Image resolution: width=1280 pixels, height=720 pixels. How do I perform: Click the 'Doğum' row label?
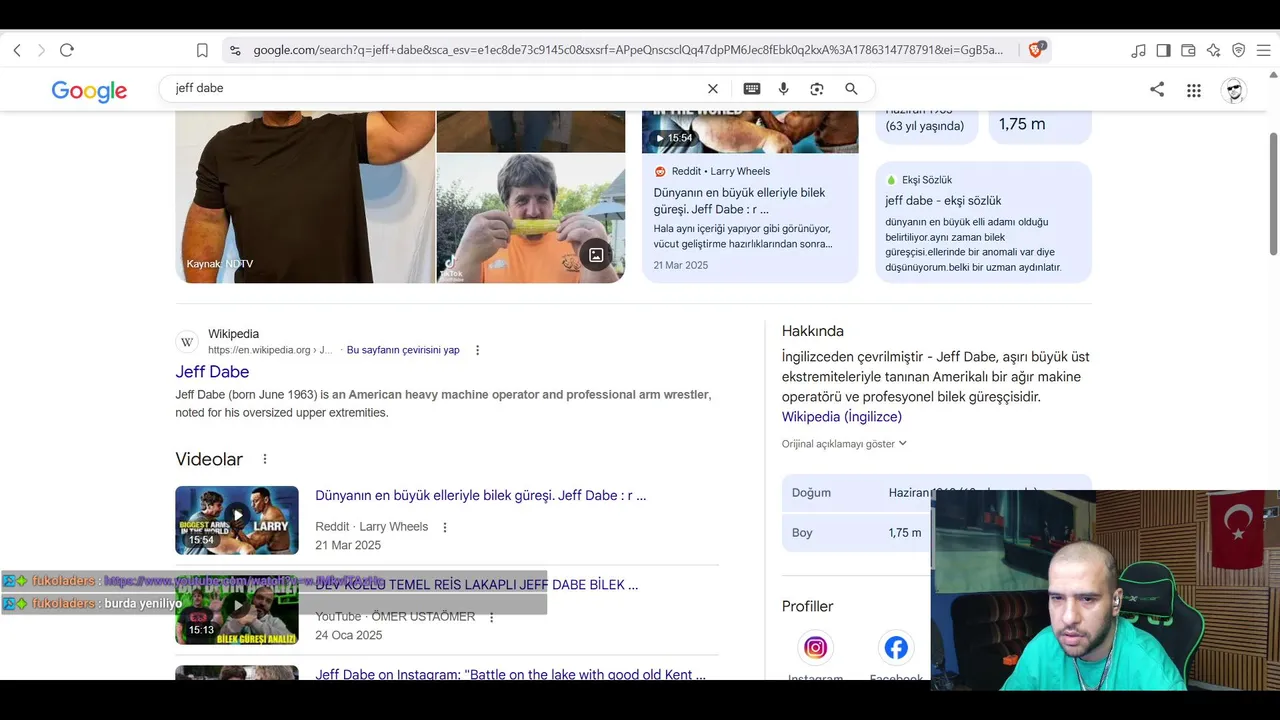point(811,493)
